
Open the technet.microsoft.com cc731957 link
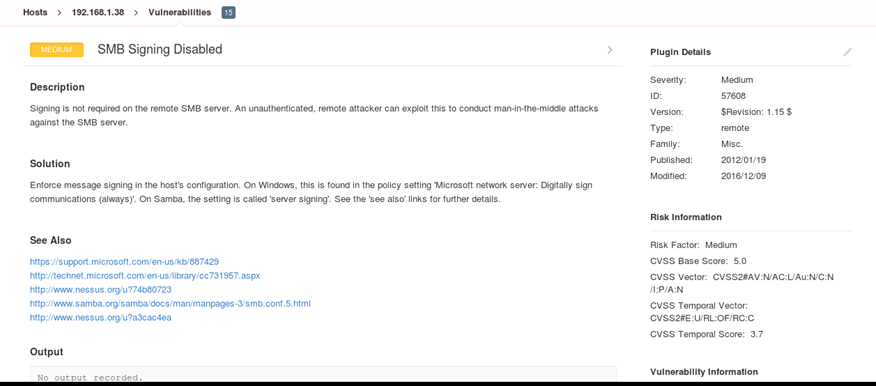pos(145,275)
